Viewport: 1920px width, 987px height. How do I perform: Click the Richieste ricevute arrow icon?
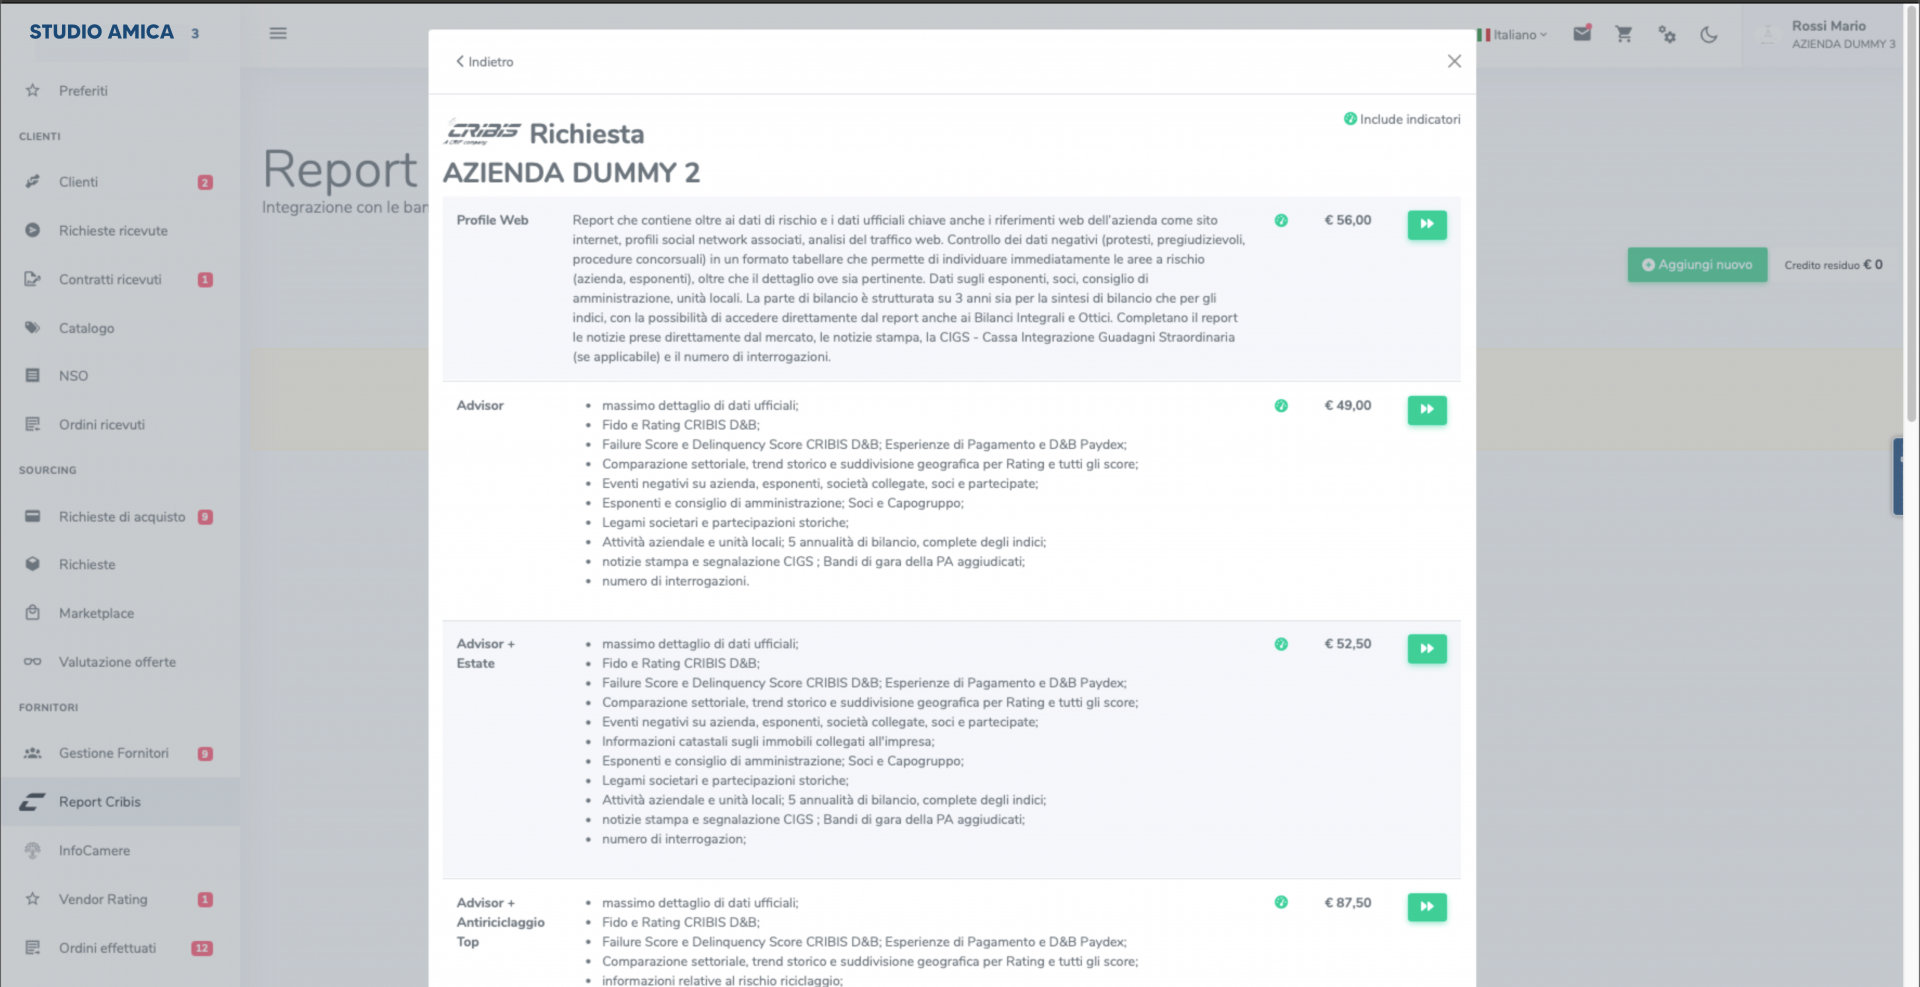[x=32, y=230]
